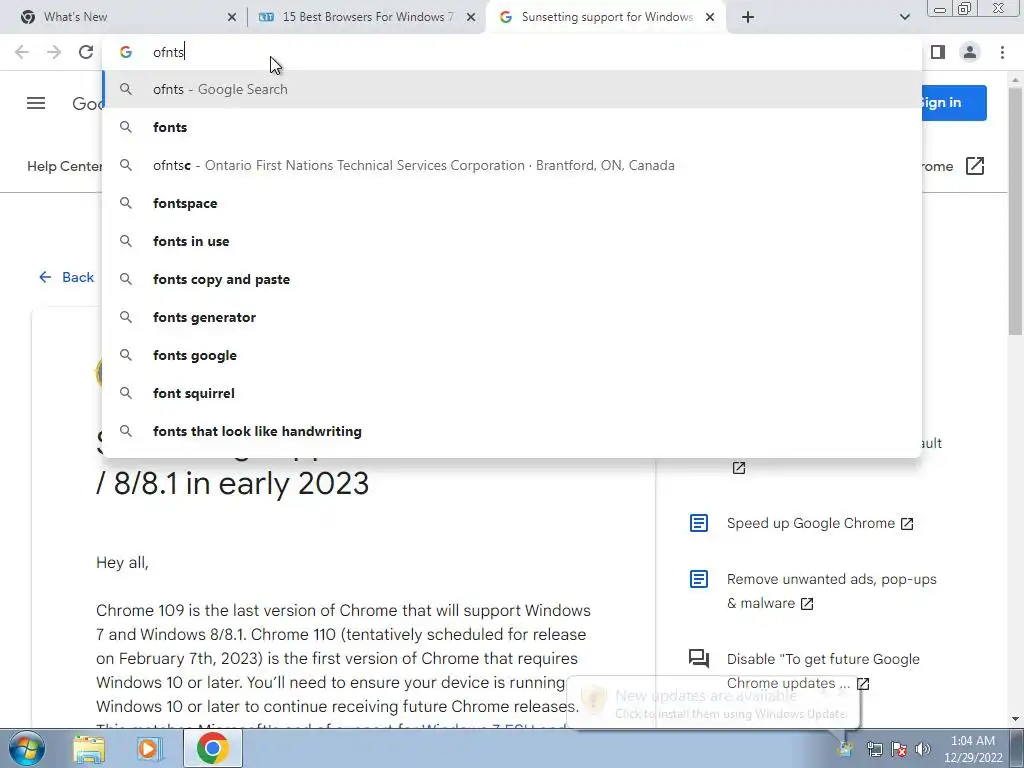Click the page vertical scrollbar thumb

point(1015,212)
